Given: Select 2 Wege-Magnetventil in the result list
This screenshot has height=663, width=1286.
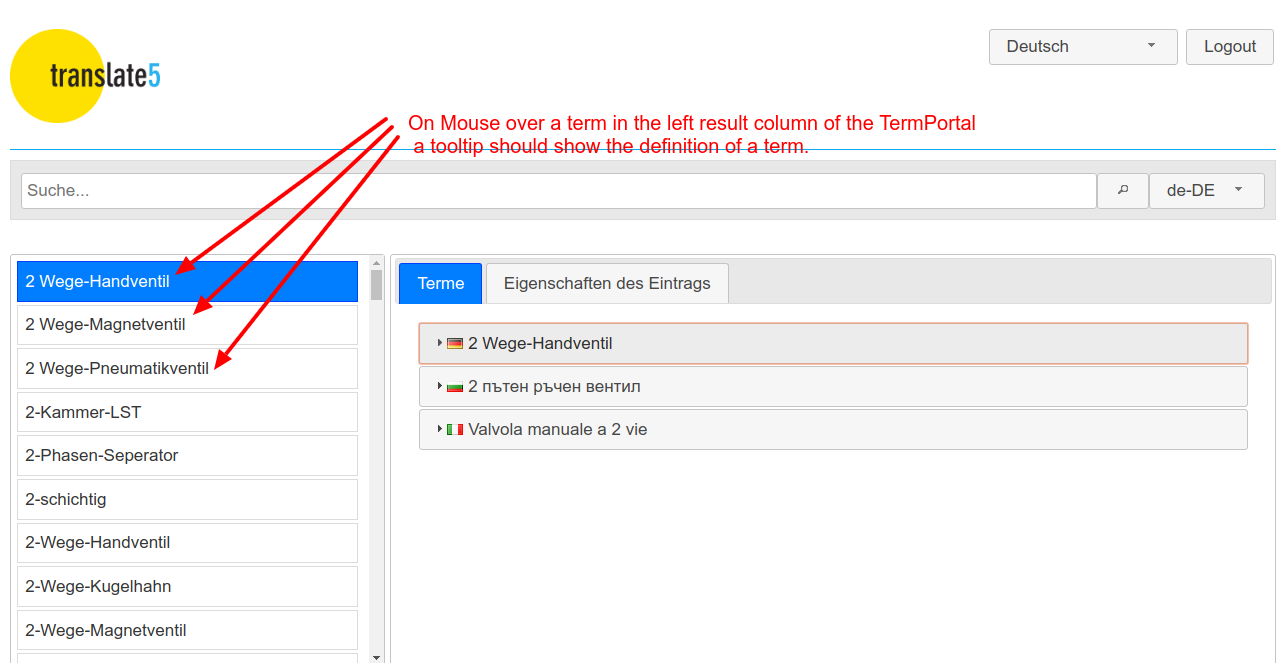Looking at the screenshot, I should [x=187, y=325].
